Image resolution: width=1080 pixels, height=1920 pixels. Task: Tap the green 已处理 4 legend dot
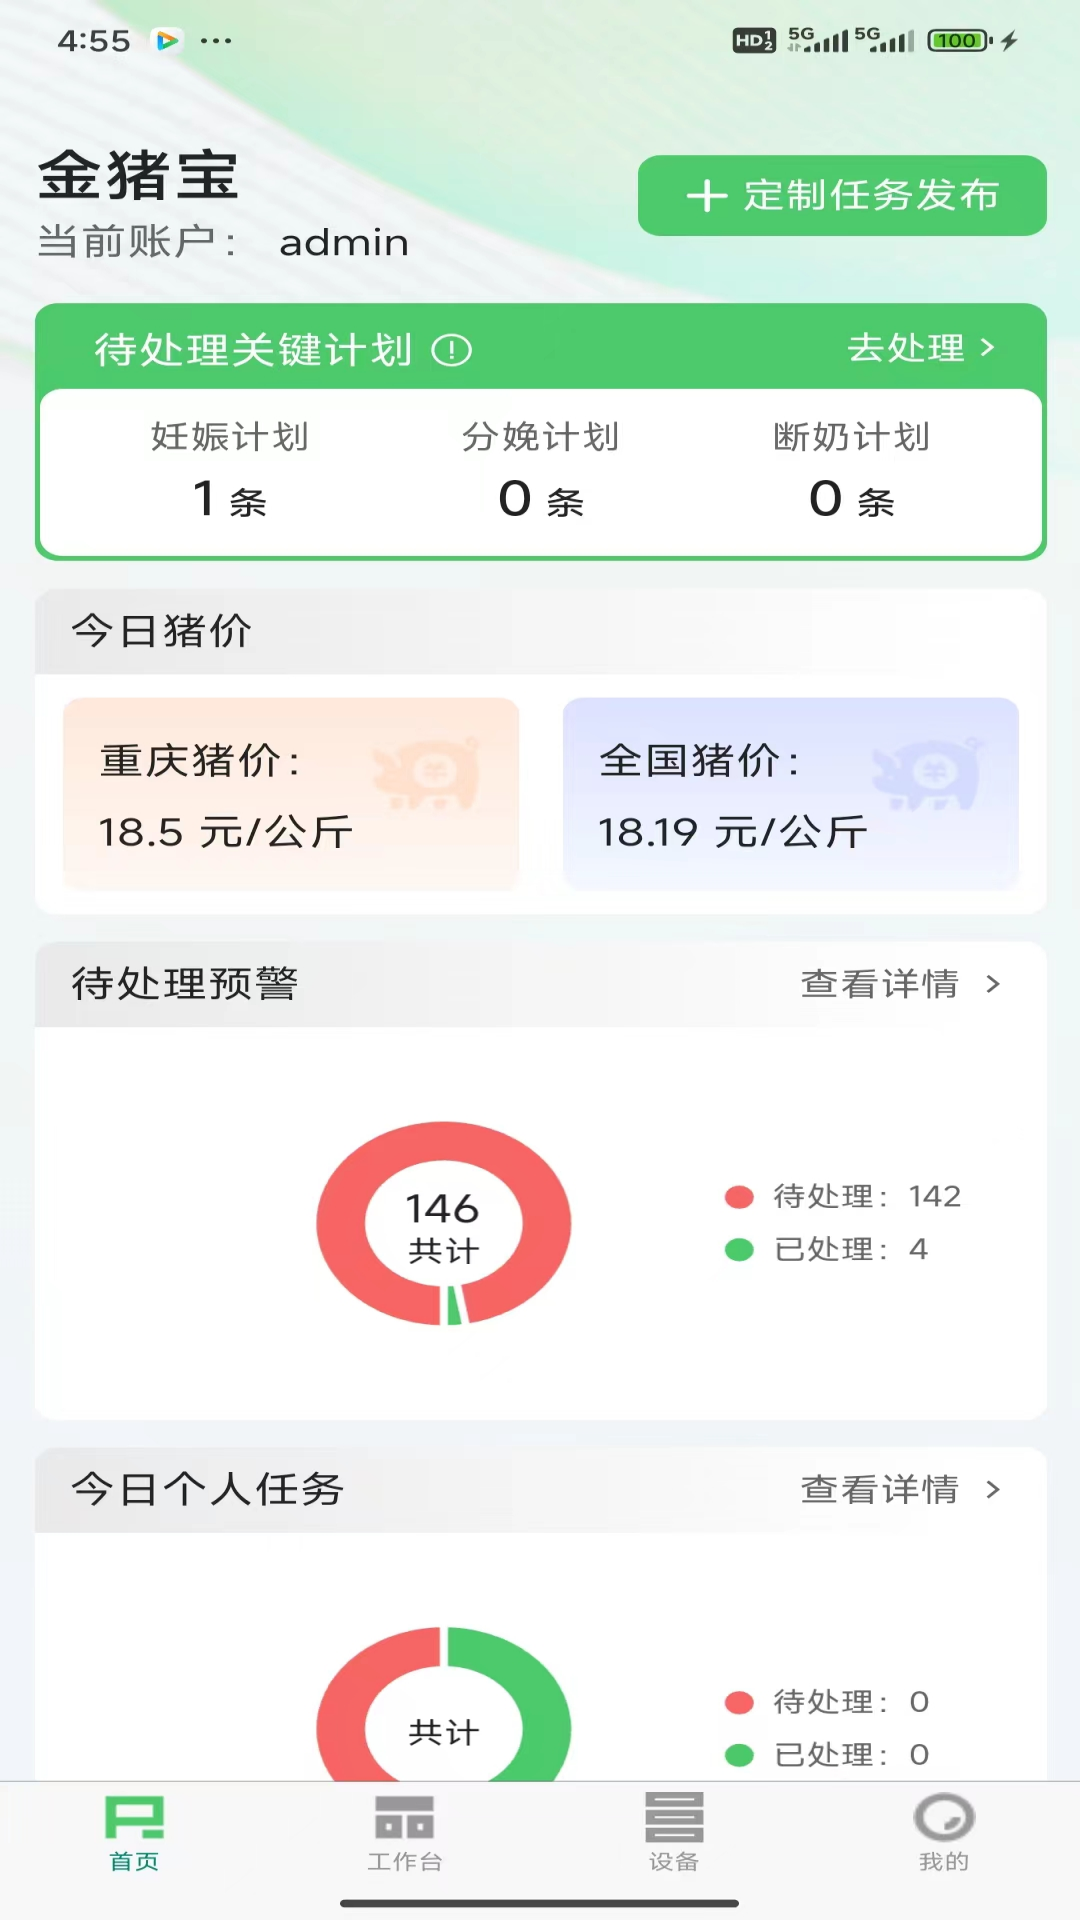[739, 1250]
